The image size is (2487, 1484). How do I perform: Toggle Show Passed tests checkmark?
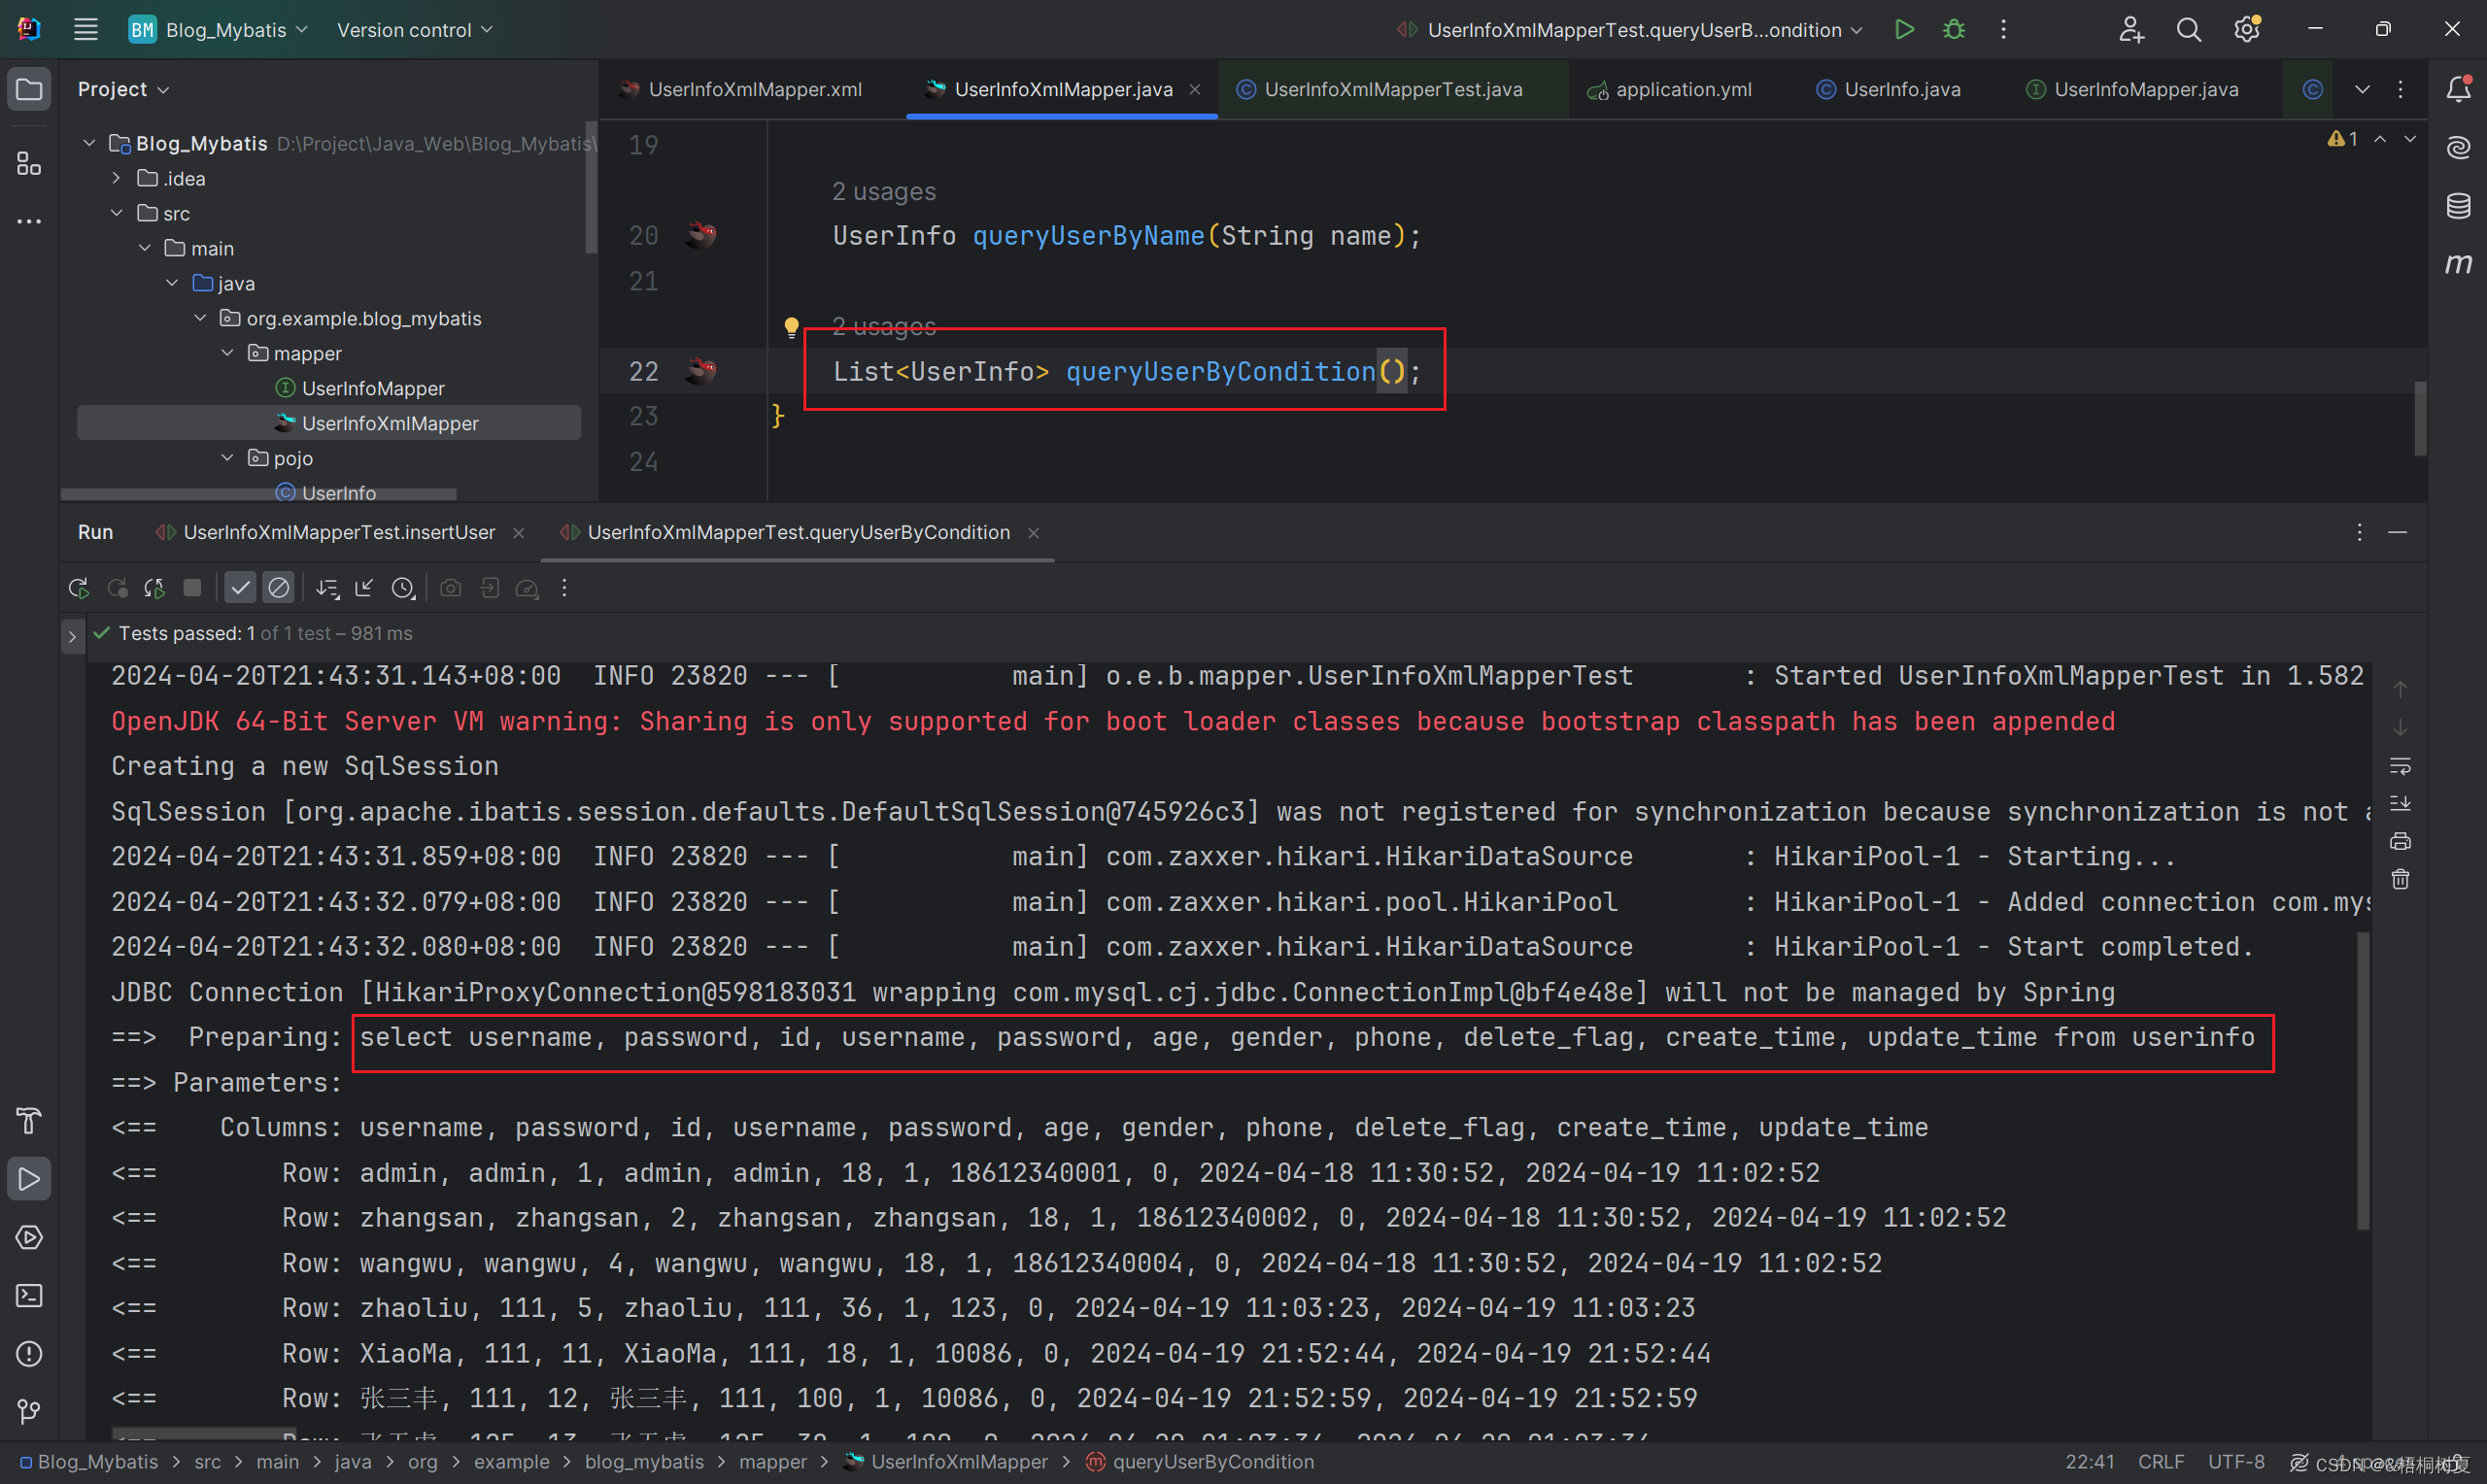pos(240,588)
